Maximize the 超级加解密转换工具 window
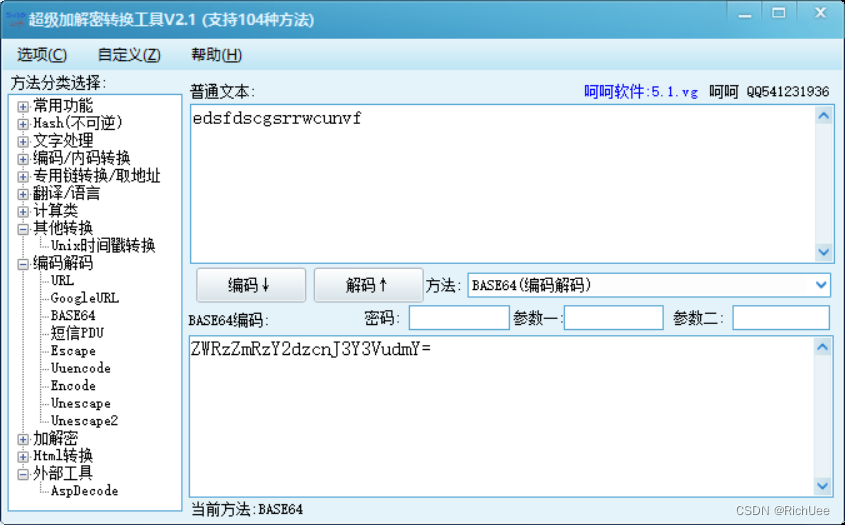Image resolution: width=845 pixels, height=525 pixels. 779,14
